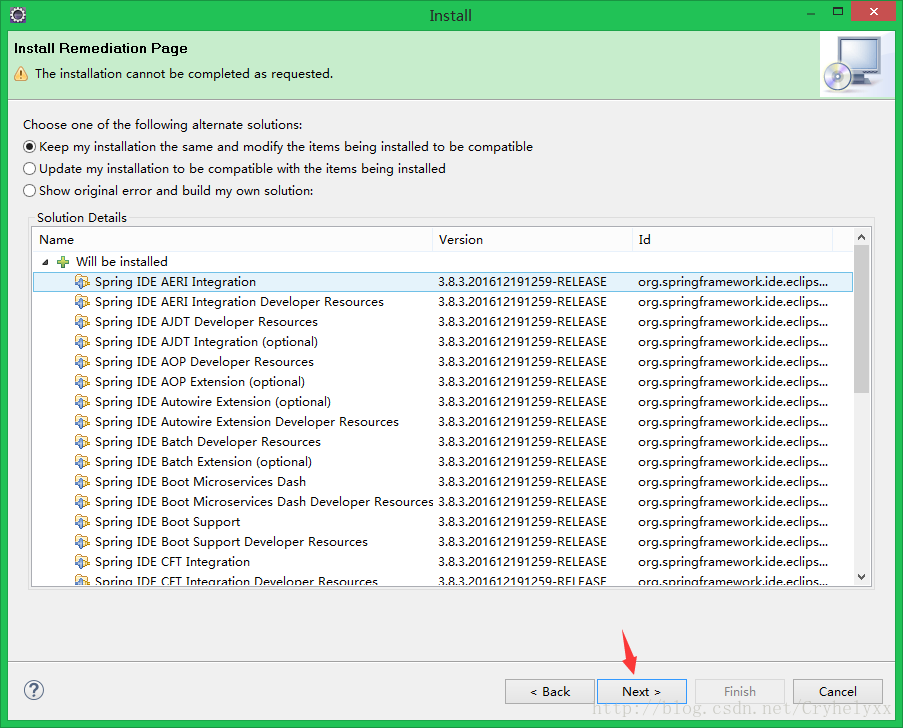Click the icon beside Spring IDE Batch Developer Resources
The width and height of the screenshot is (903, 728).
point(82,442)
